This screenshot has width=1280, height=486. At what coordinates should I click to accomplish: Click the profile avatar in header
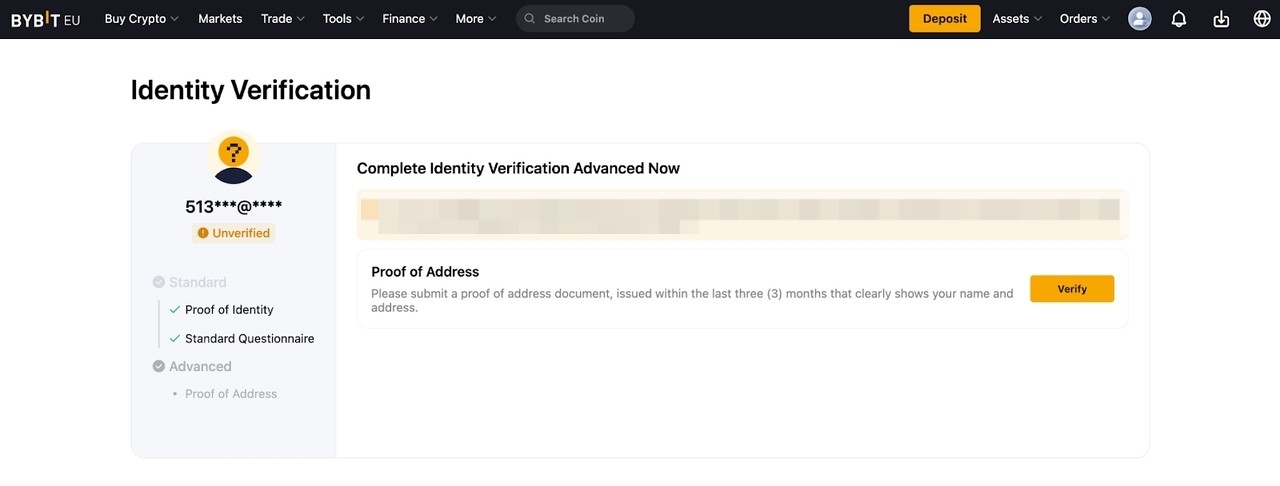(x=1139, y=19)
